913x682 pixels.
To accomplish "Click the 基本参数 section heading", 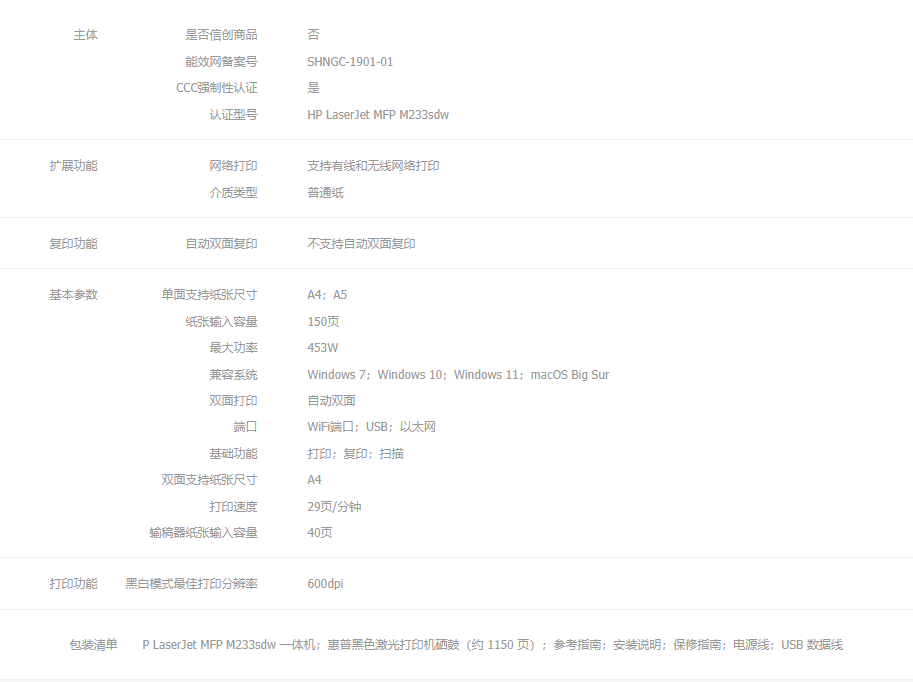I will [73, 295].
